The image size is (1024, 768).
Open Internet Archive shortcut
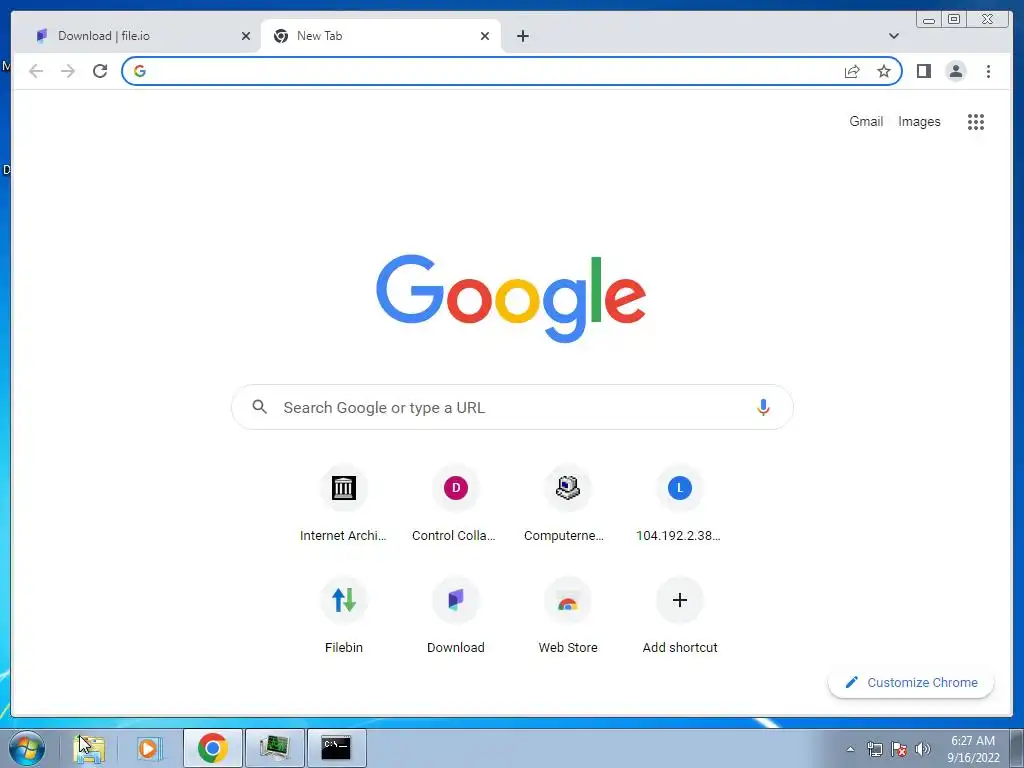(344, 505)
